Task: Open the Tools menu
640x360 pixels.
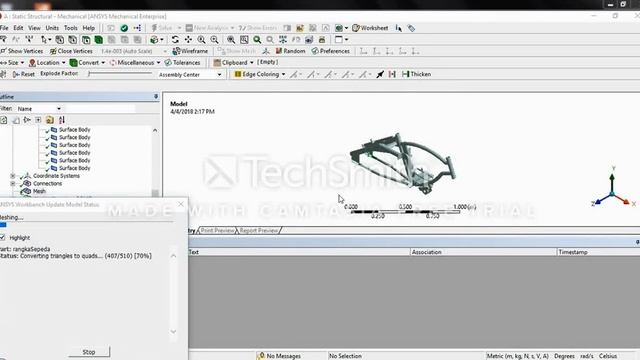Action: (x=71, y=28)
